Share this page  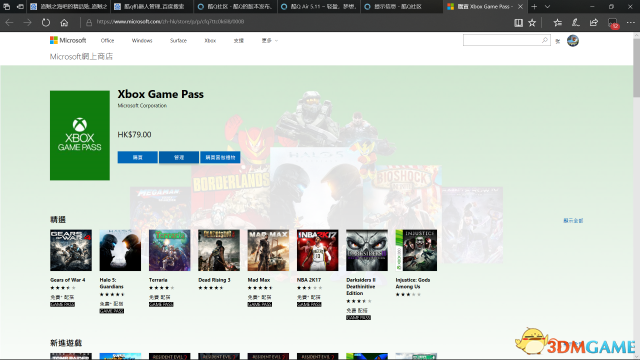point(593,23)
